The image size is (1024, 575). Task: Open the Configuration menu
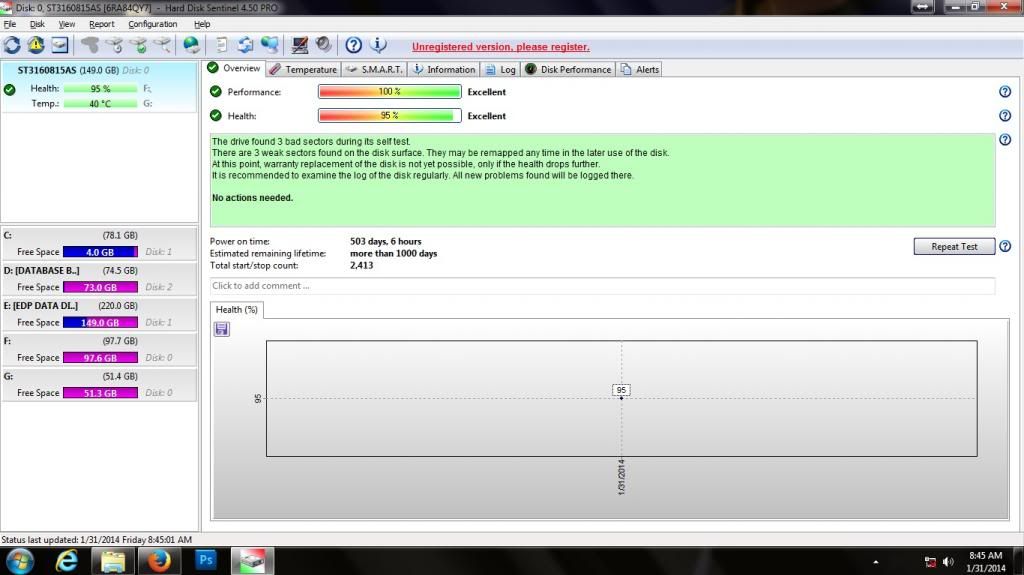152,24
